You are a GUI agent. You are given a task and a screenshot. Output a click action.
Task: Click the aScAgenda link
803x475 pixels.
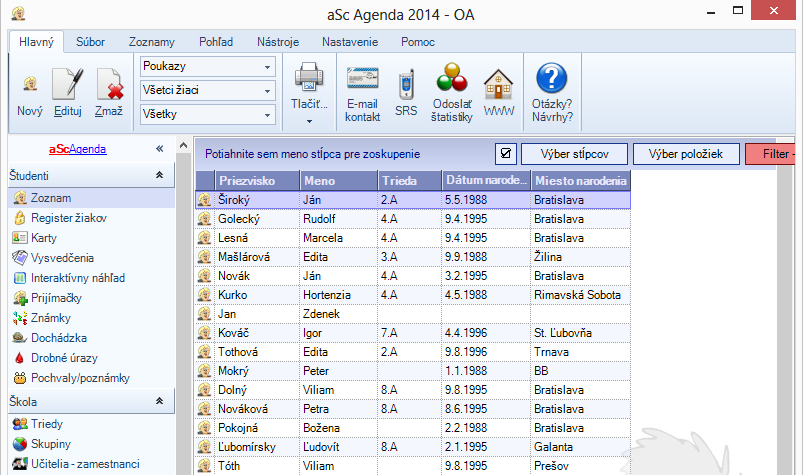pos(78,149)
